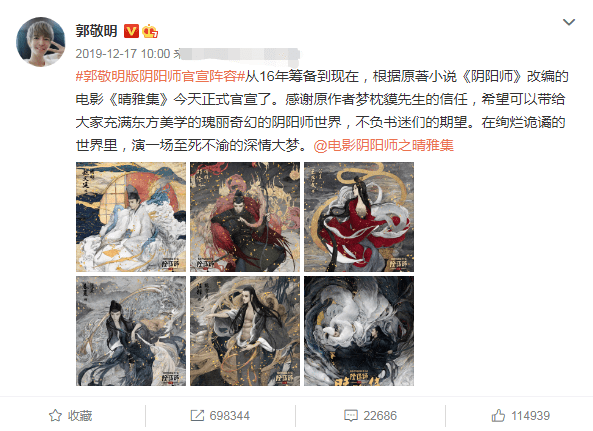The height and width of the screenshot is (431, 593).
Task: Click the thumbs-up like icon
Action: [x=498, y=415]
